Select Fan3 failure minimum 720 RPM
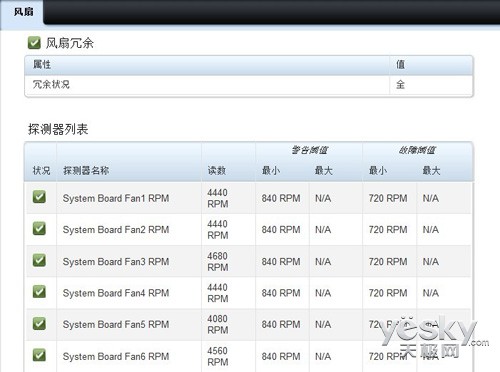Screen dimensions: 500x372 (388, 262)
